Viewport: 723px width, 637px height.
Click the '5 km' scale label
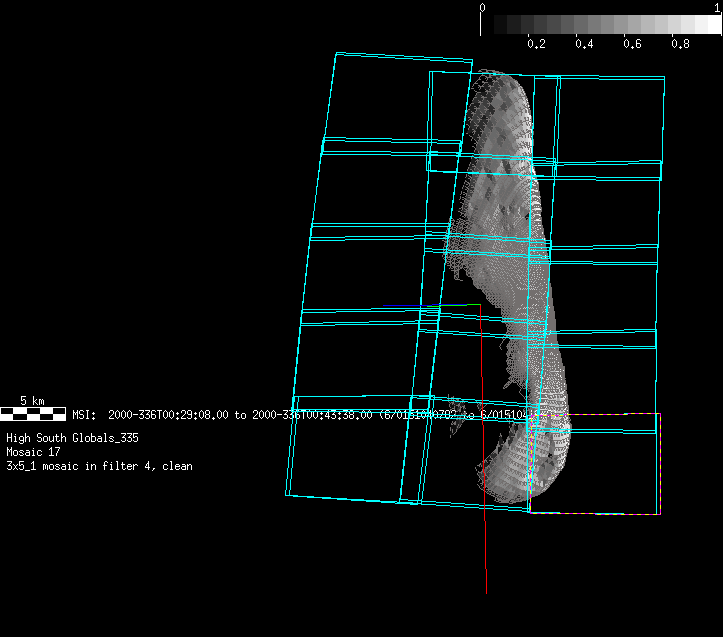click(x=33, y=400)
